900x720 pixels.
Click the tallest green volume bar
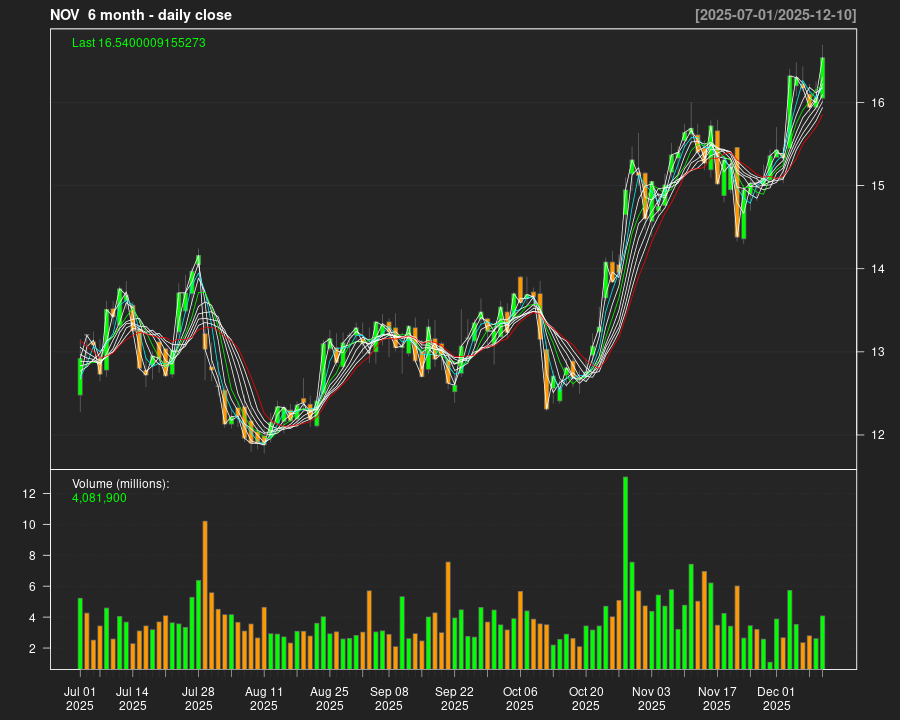click(625, 572)
